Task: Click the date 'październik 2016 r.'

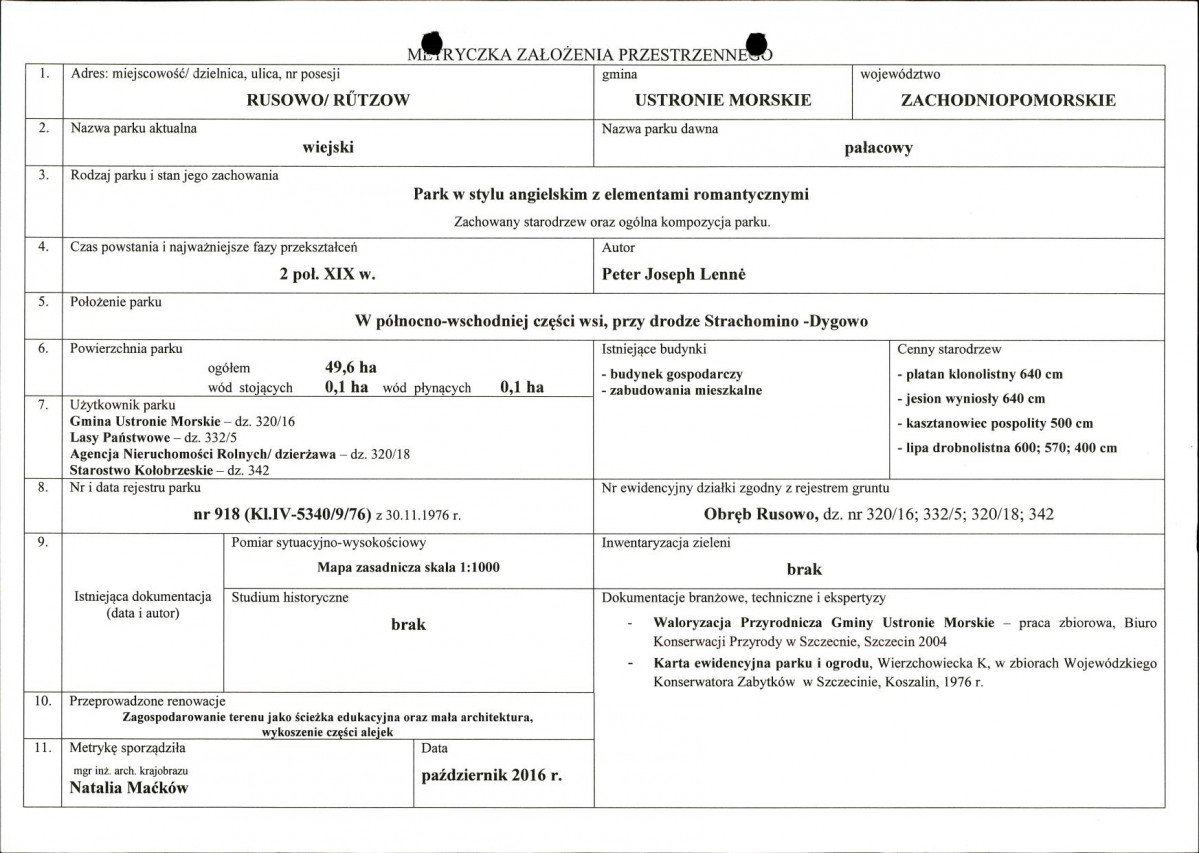Action: coord(490,775)
